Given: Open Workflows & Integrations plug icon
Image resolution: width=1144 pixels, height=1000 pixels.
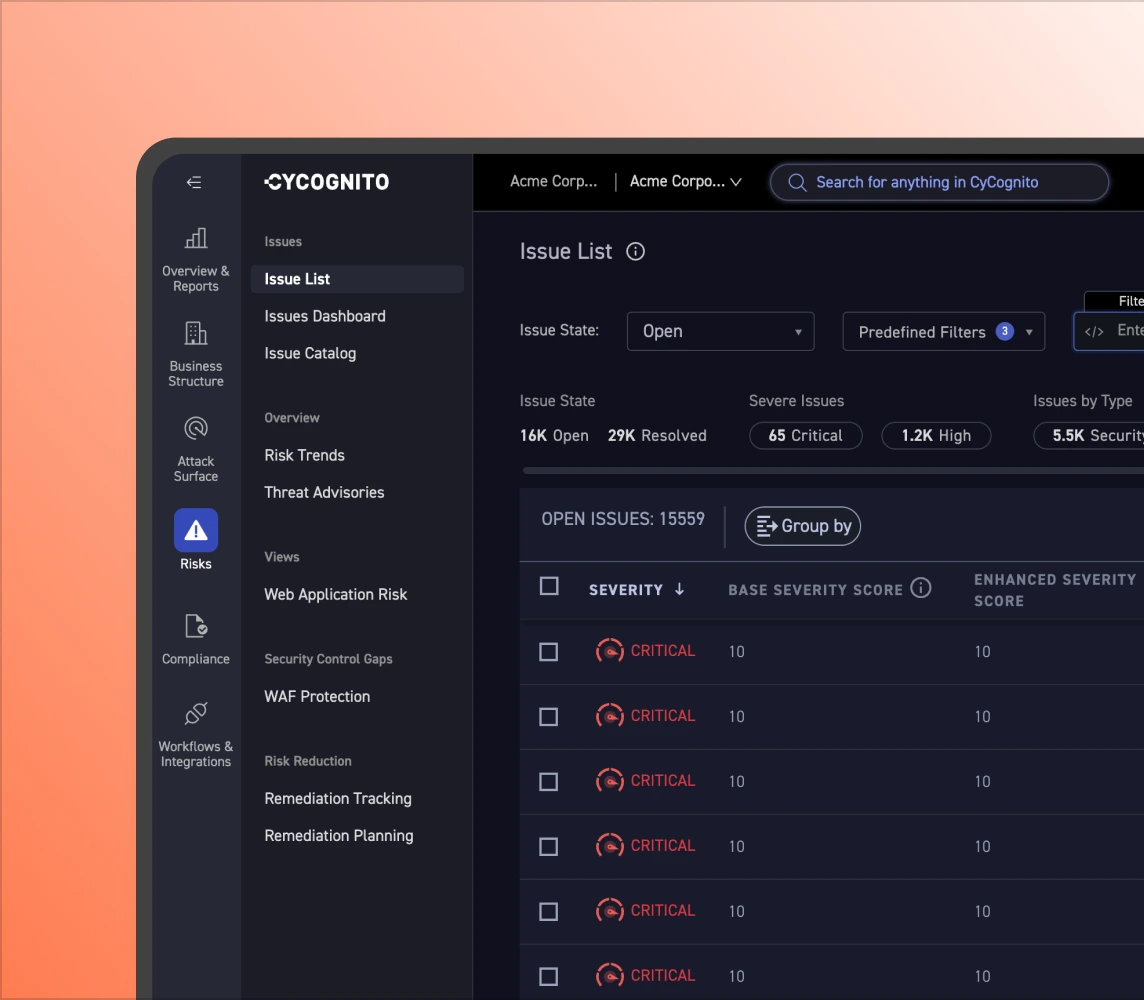Looking at the screenshot, I should coord(196,714).
